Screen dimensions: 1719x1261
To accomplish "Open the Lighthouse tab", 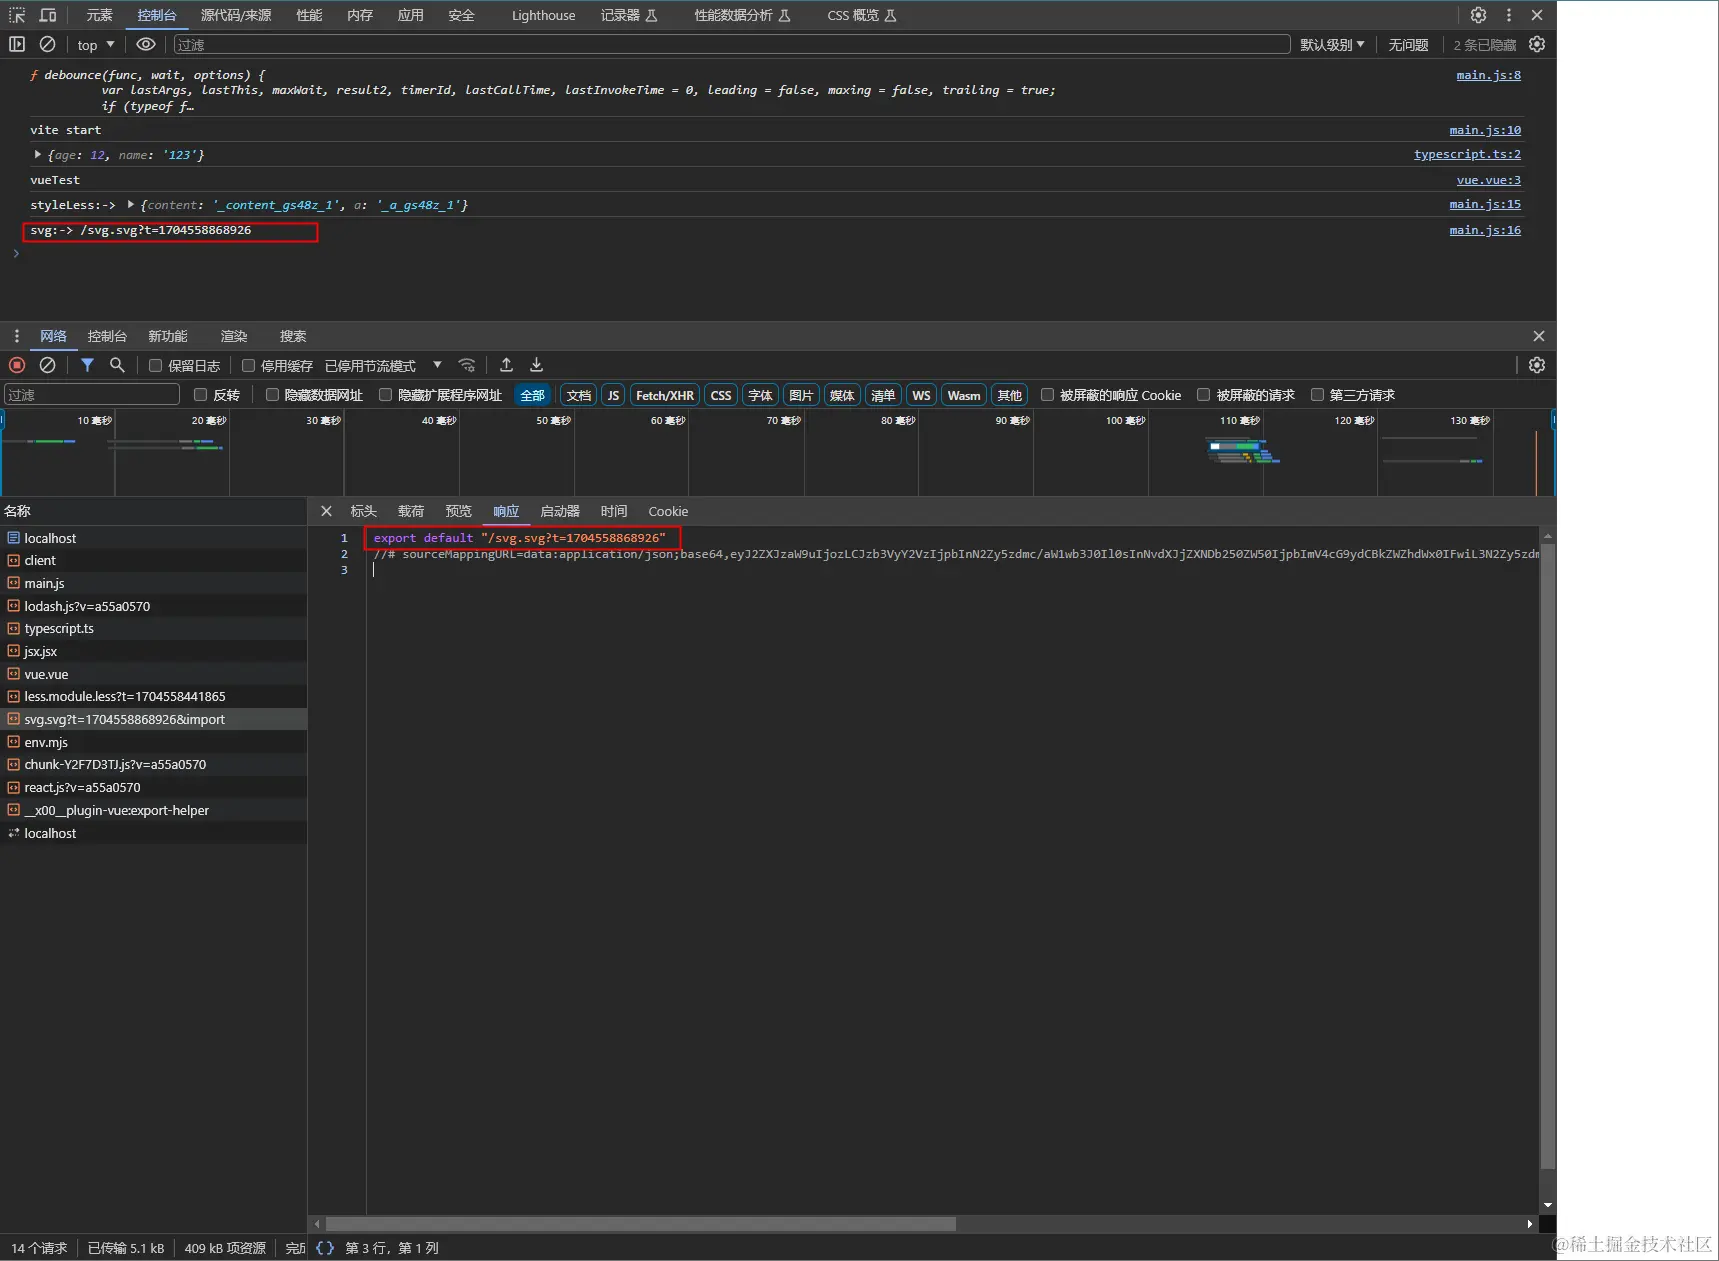I will [543, 15].
